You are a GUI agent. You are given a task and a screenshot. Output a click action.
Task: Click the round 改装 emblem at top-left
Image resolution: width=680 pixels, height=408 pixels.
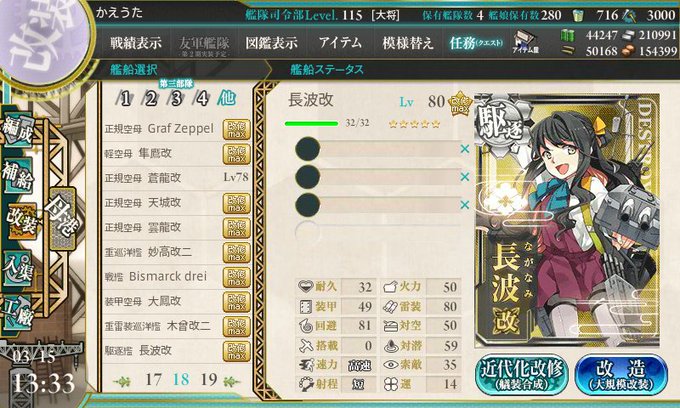(43, 39)
